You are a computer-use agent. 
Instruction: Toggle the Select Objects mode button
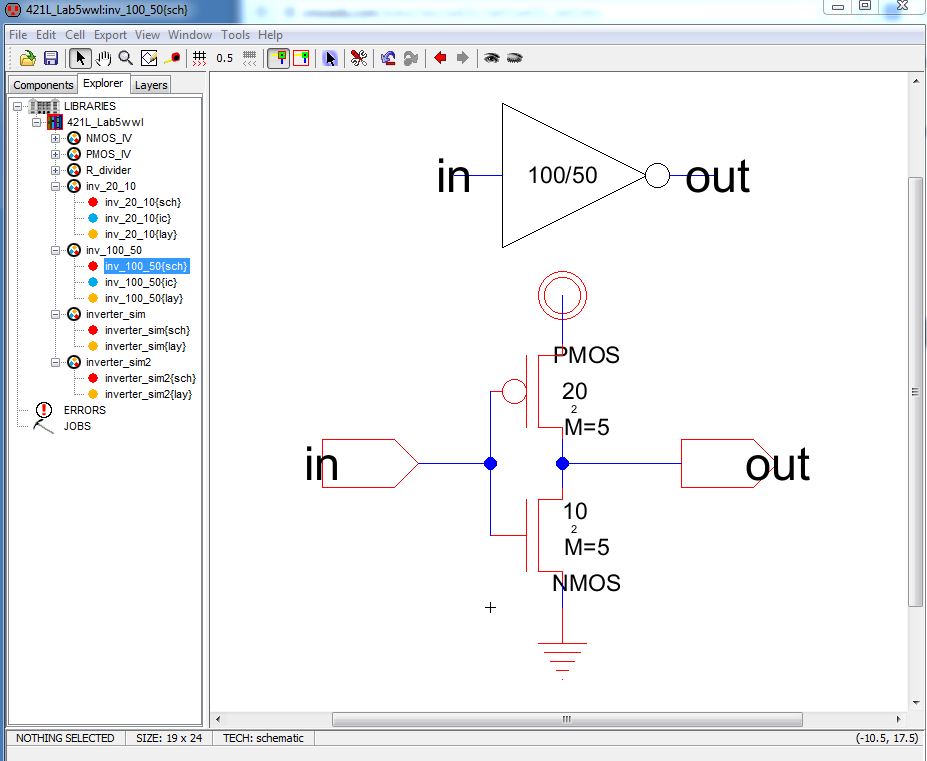tap(279, 58)
